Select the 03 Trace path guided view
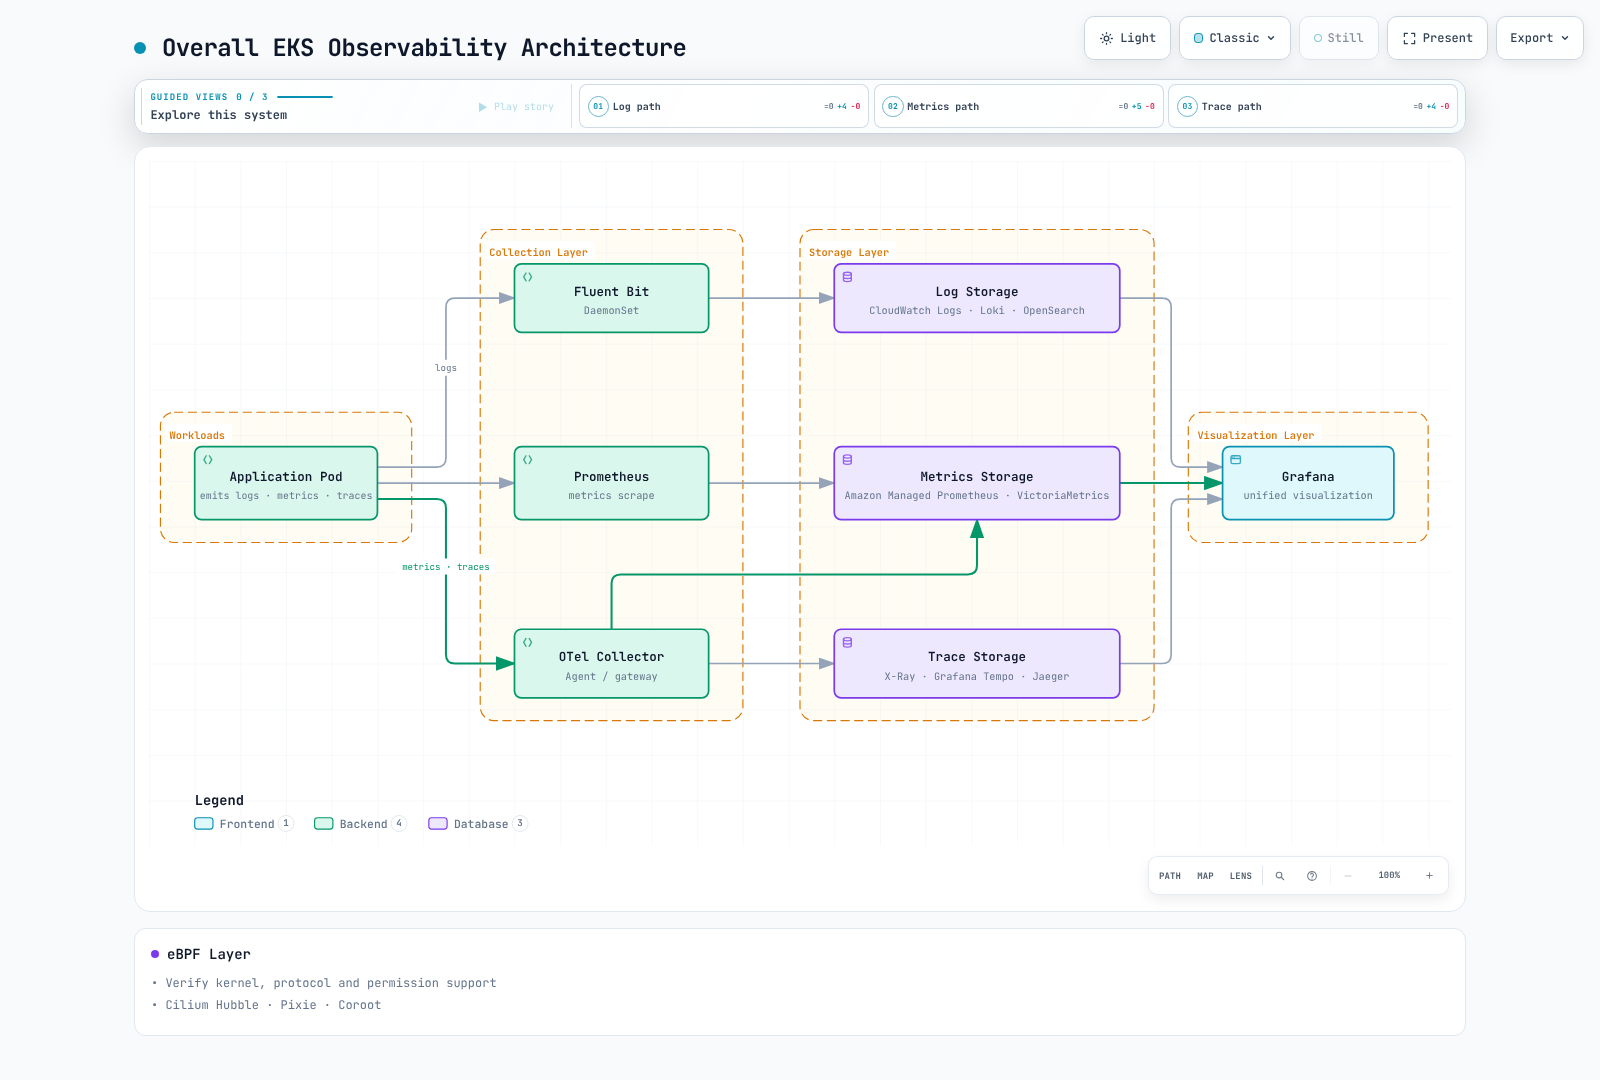1600x1080 pixels. (1313, 106)
